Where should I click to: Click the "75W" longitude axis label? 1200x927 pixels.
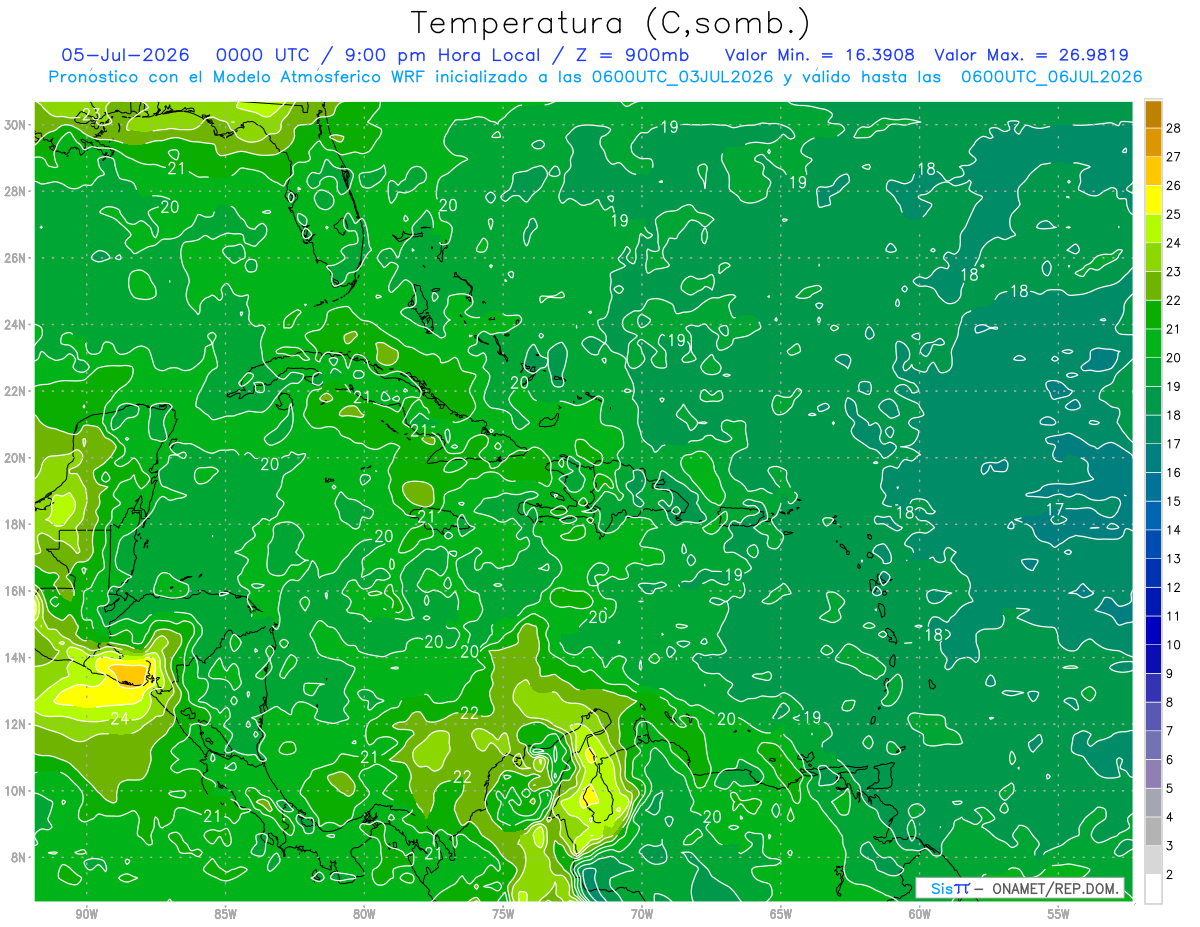pyautogui.click(x=503, y=914)
